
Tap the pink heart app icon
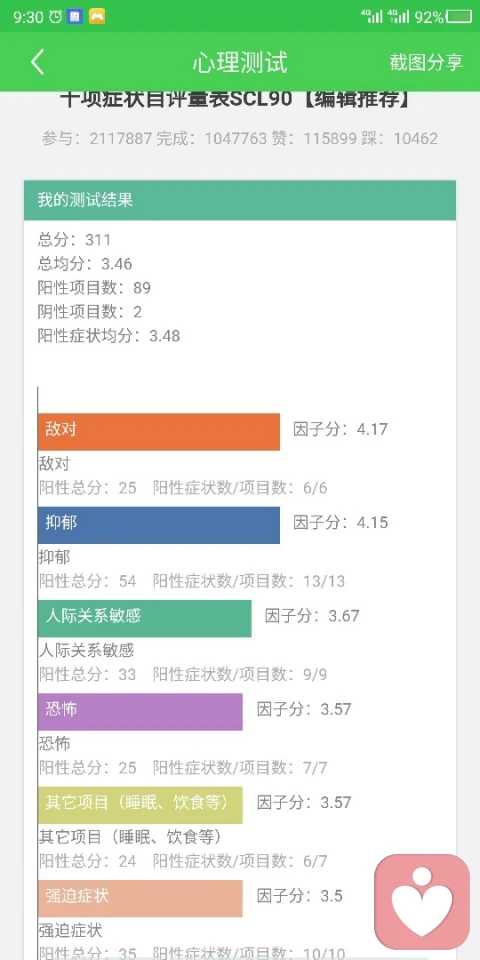[422, 901]
